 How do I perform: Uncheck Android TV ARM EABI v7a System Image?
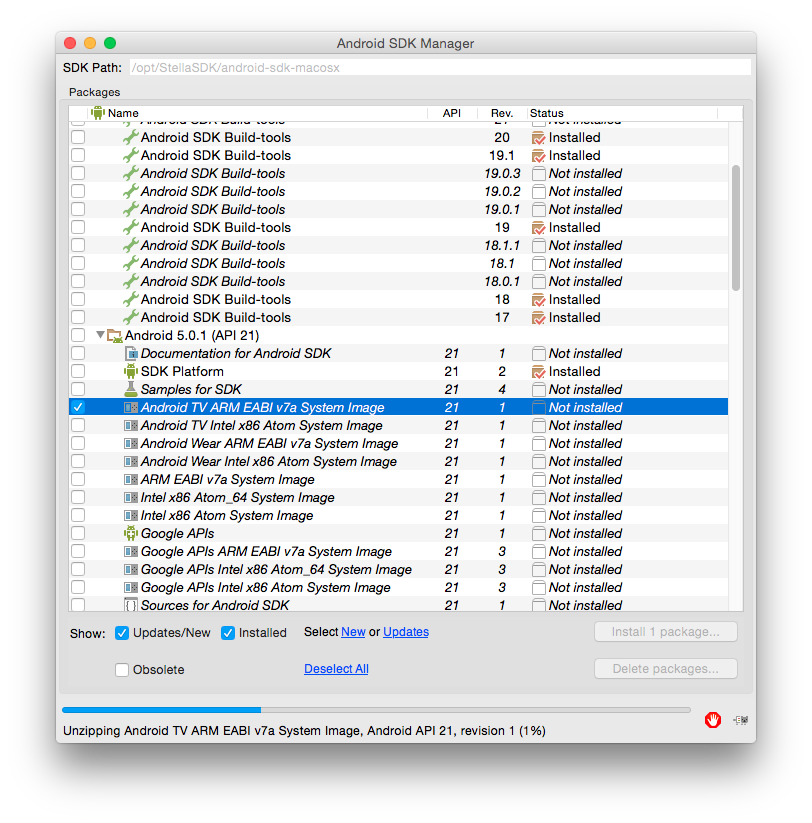[78, 407]
